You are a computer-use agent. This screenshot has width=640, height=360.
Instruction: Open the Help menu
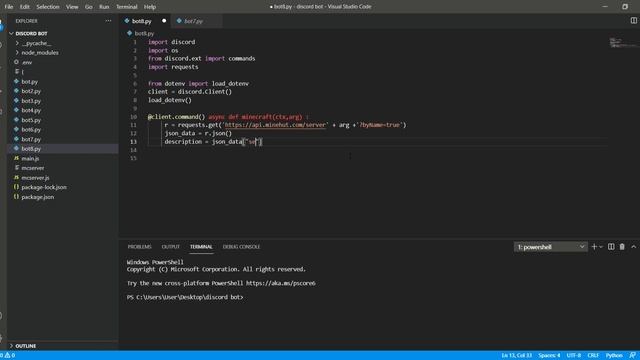(x=150, y=7)
